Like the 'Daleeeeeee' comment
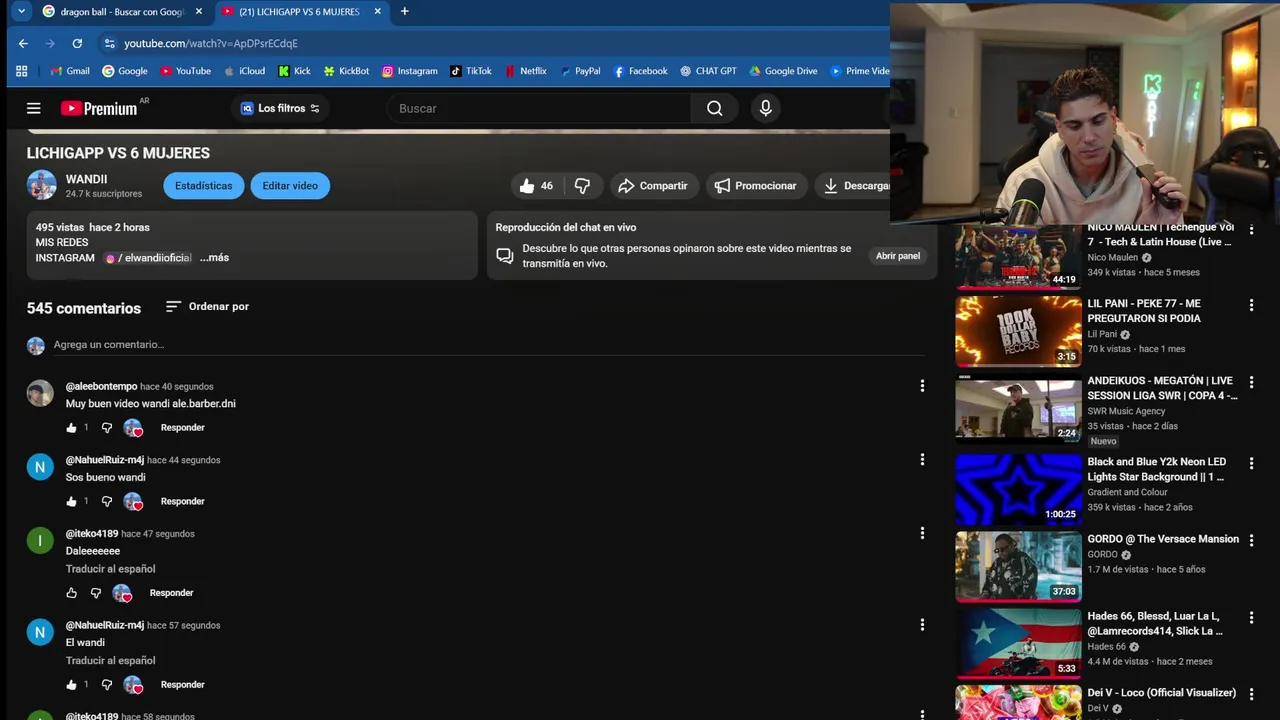Image resolution: width=1280 pixels, height=720 pixels. 71,593
